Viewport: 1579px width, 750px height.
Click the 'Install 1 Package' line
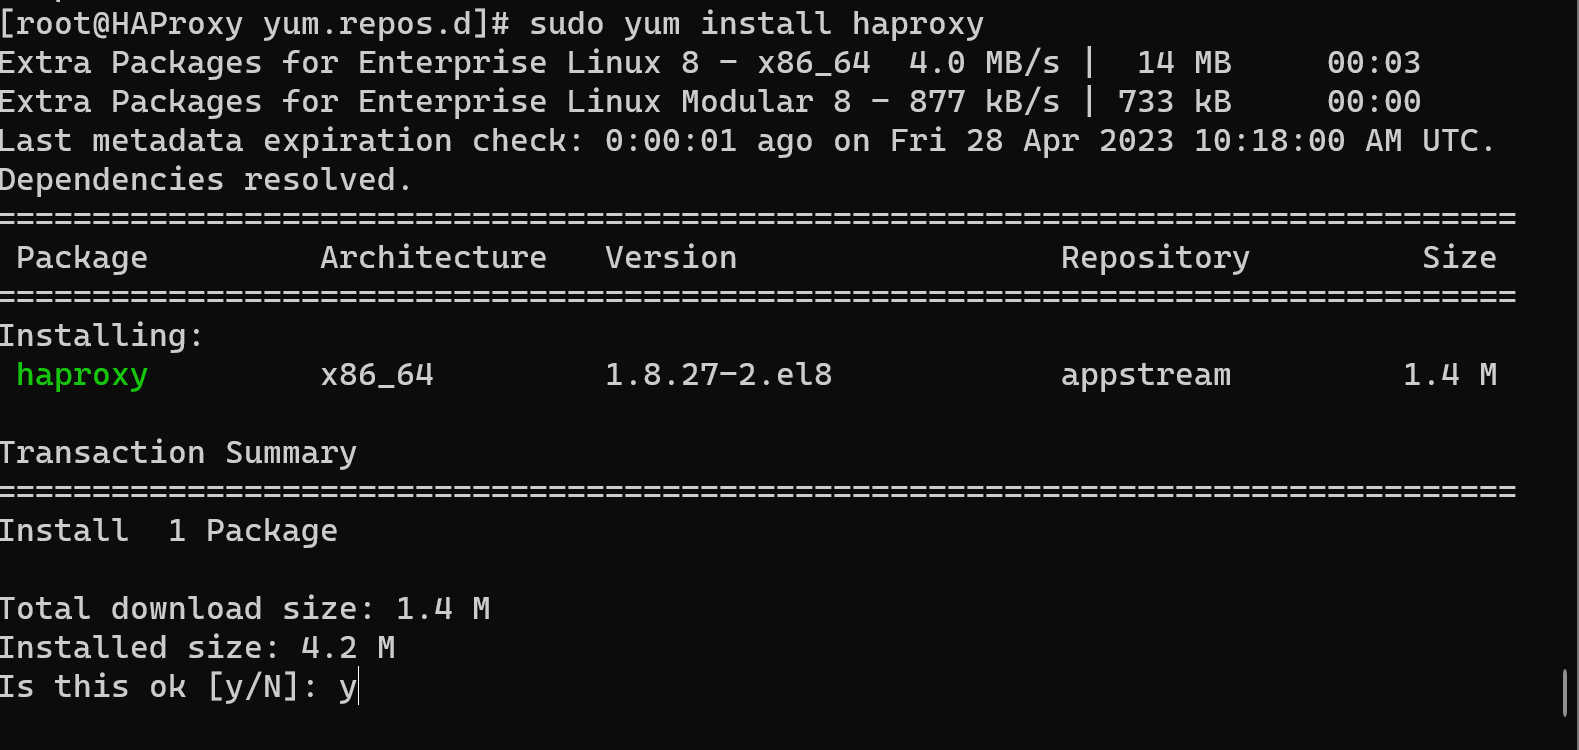click(168, 531)
